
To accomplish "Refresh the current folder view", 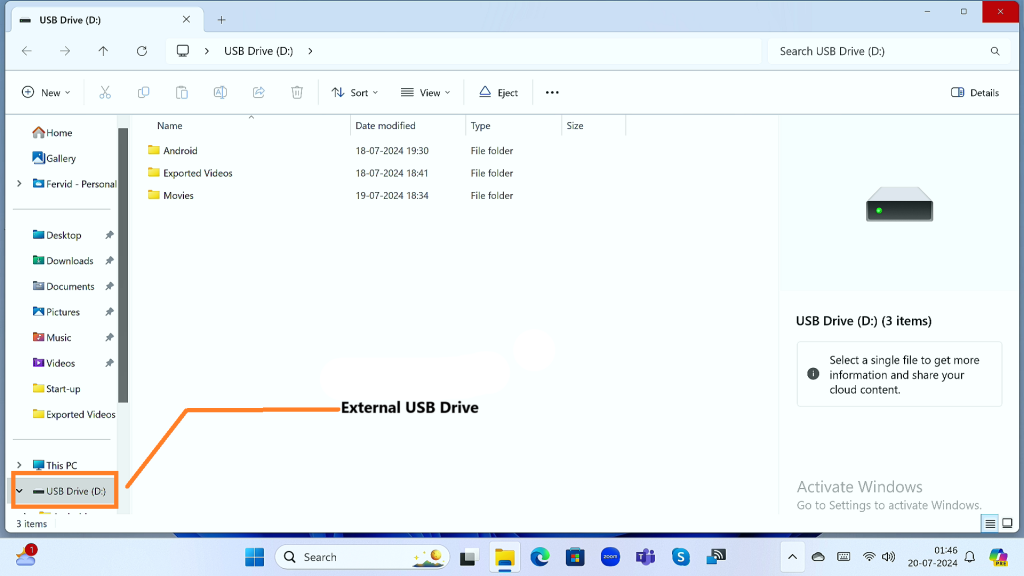I will click(142, 51).
